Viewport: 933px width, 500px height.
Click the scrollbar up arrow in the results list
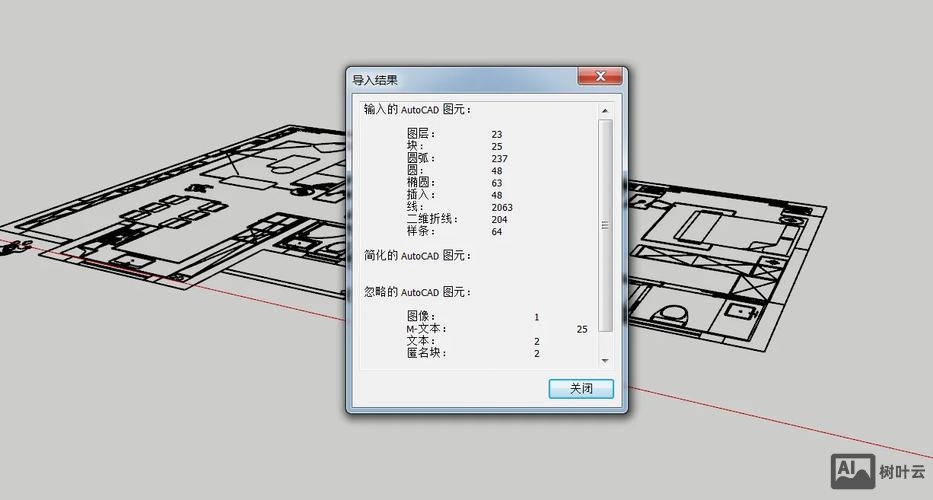[605, 111]
